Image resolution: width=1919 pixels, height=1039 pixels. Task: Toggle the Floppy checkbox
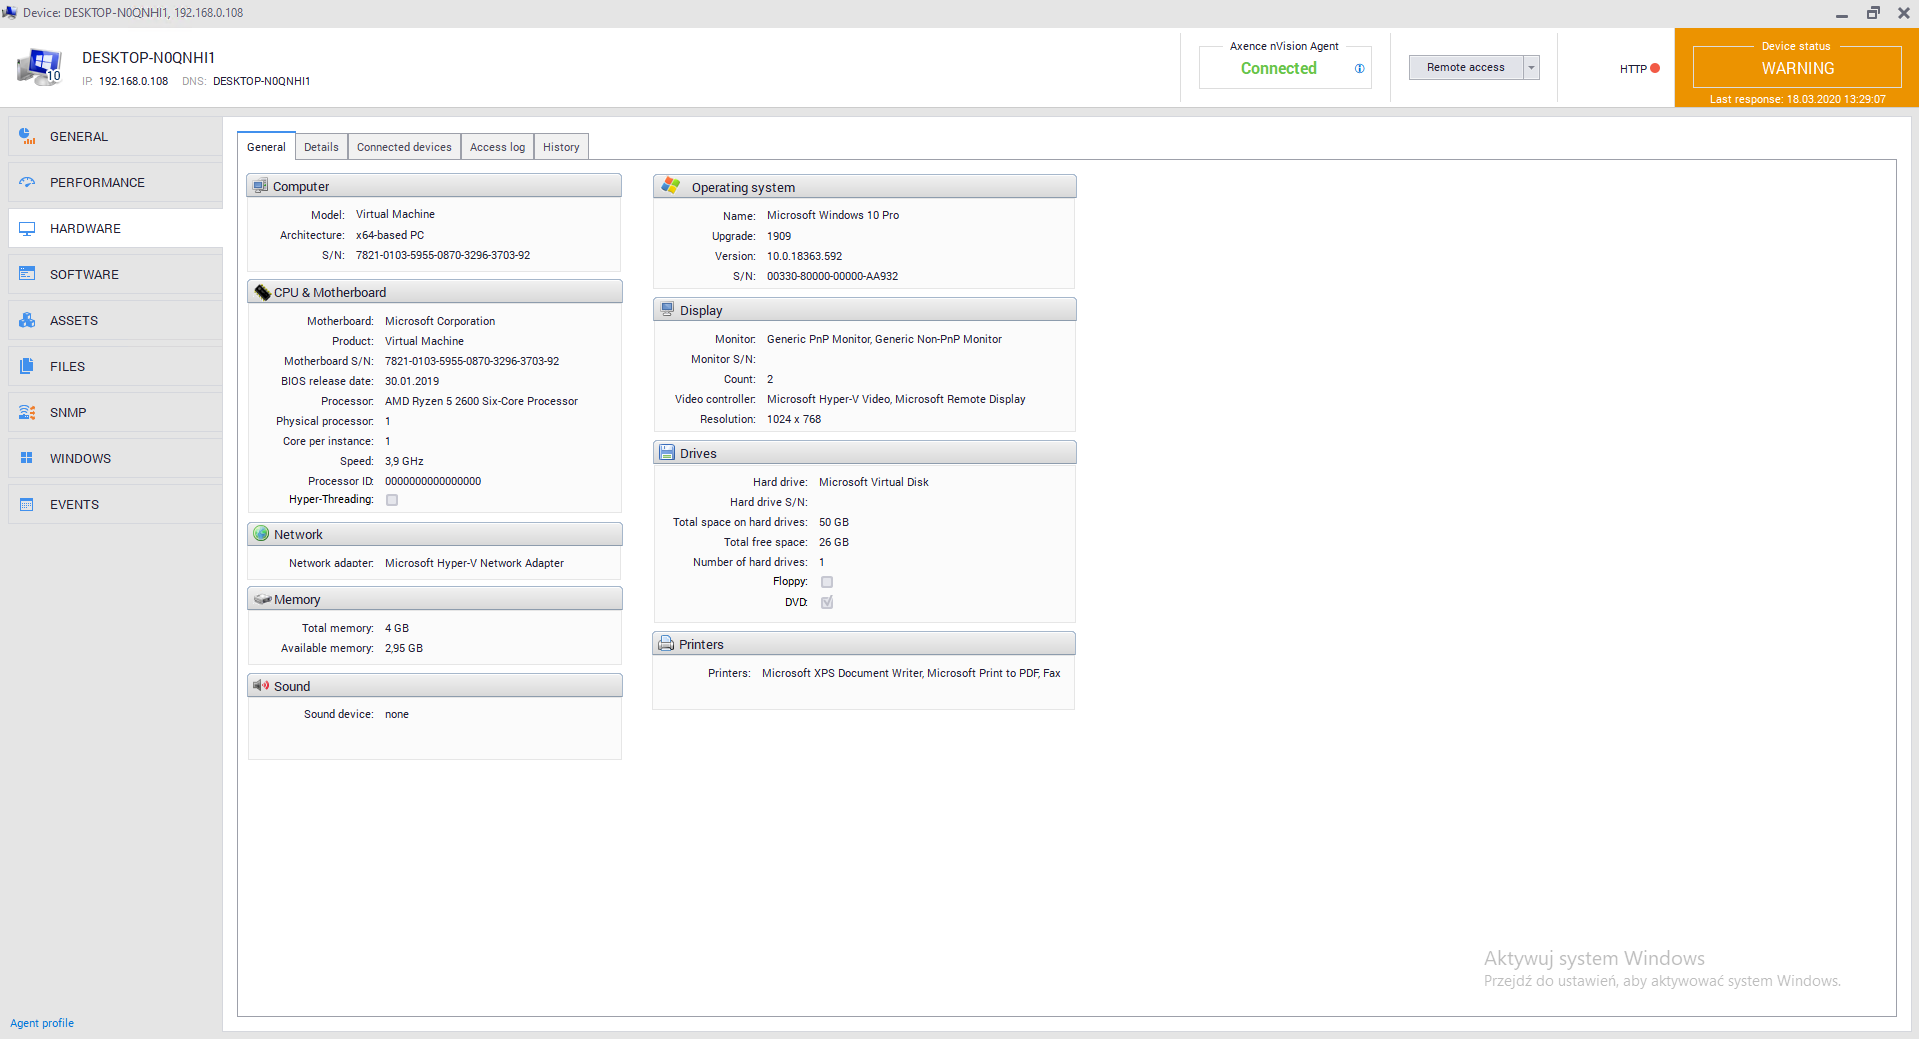coord(827,582)
